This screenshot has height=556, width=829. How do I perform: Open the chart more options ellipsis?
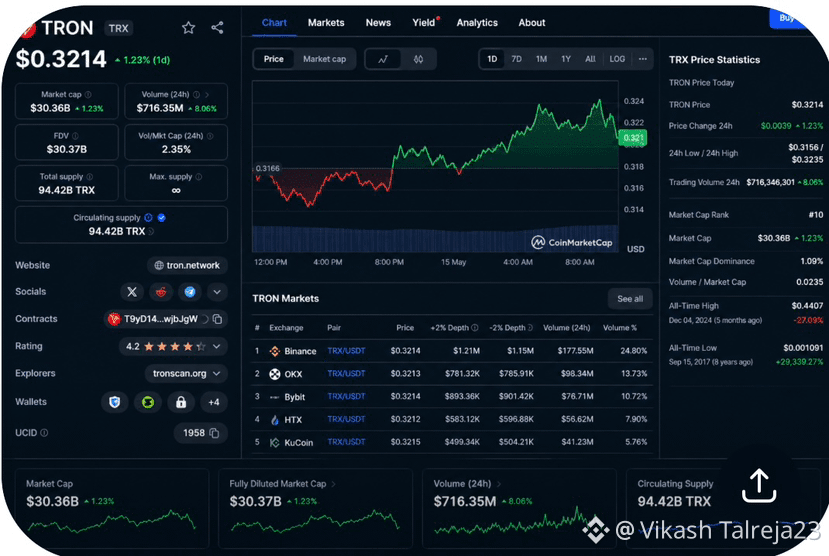(642, 59)
